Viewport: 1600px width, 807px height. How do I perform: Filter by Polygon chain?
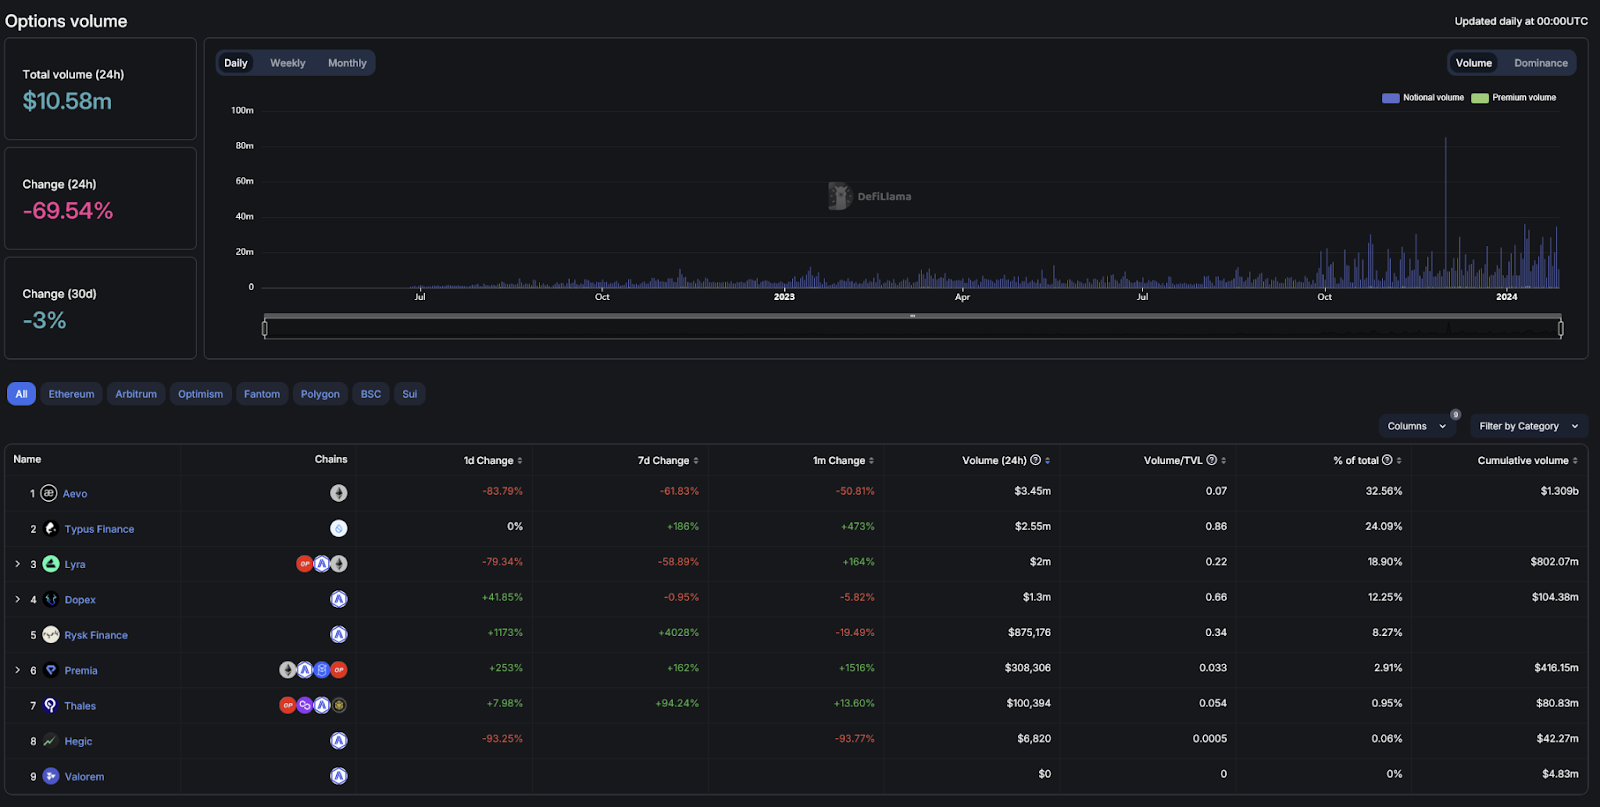(320, 394)
